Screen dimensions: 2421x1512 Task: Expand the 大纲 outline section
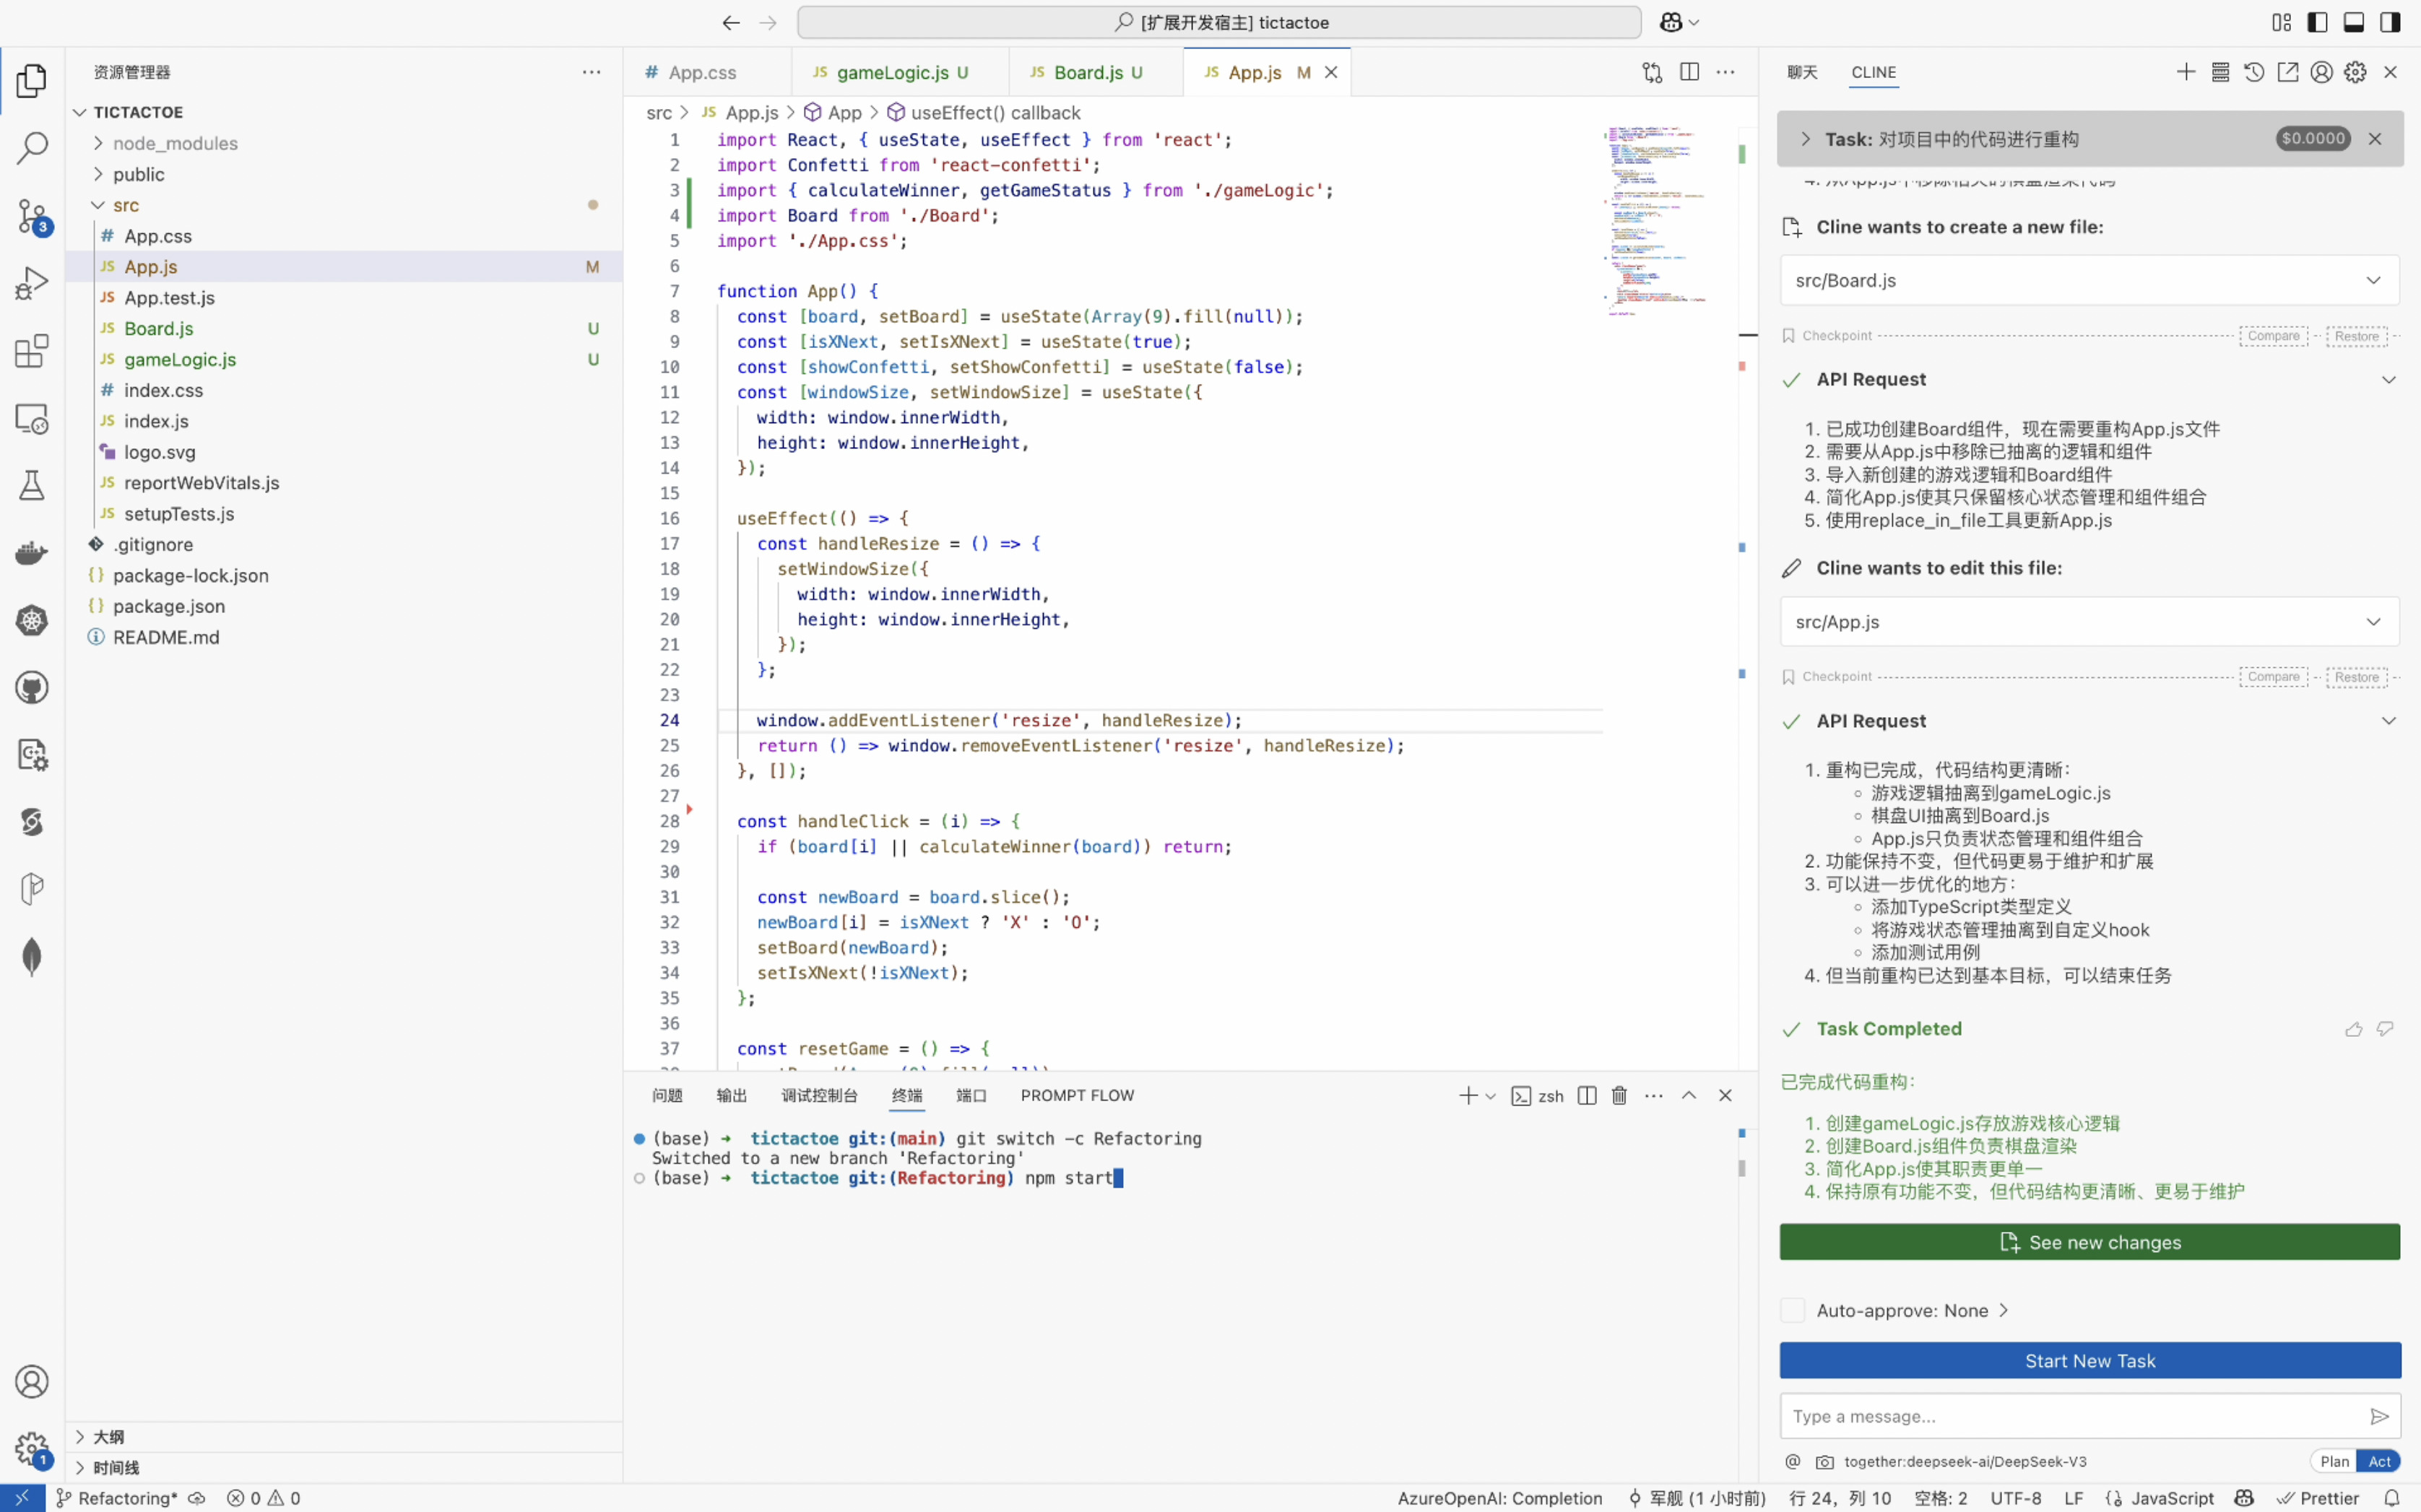(x=108, y=1437)
